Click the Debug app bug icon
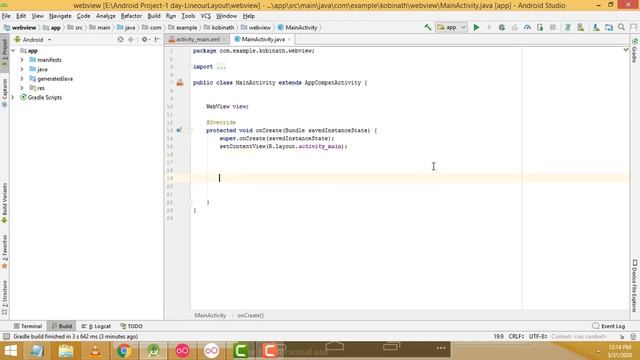 coord(502,27)
